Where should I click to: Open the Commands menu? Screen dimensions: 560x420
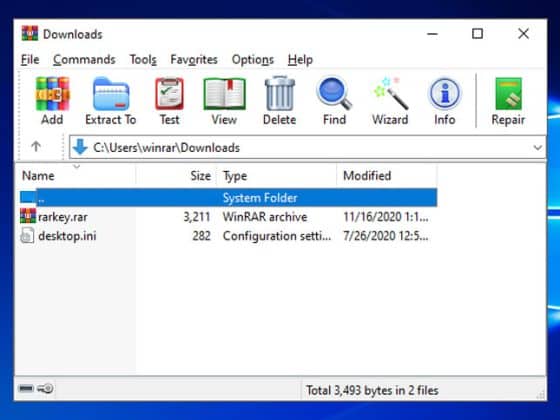(x=84, y=59)
